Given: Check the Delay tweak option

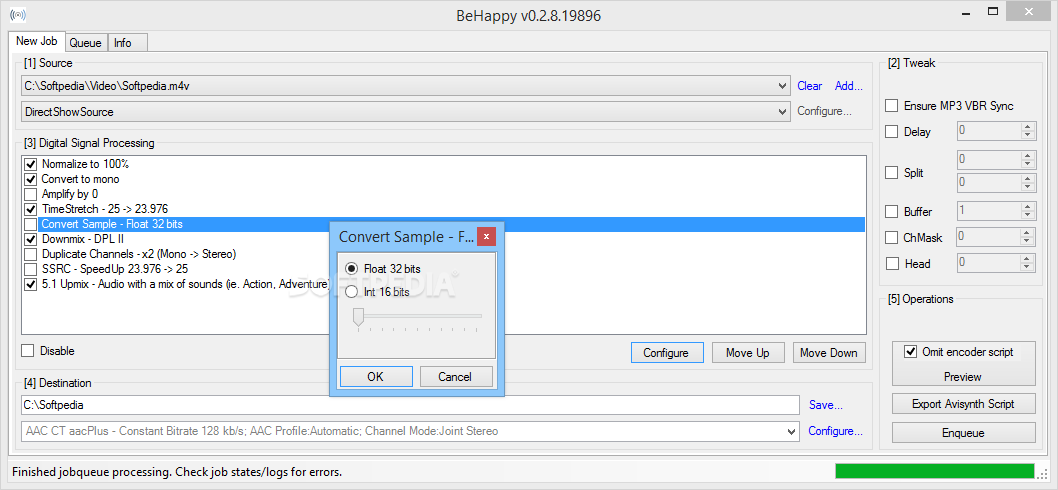Looking at the screenshot, I should pyautogui.click(x=892, y=132).
